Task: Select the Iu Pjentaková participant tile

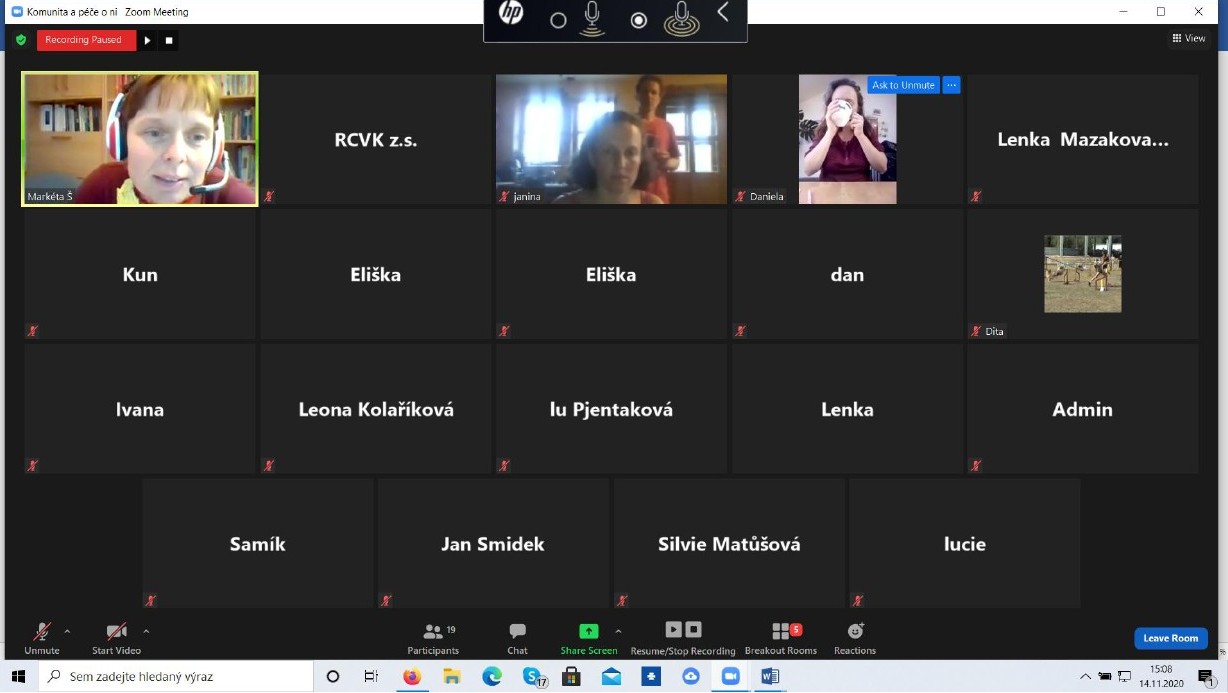Action: [611, 409]
